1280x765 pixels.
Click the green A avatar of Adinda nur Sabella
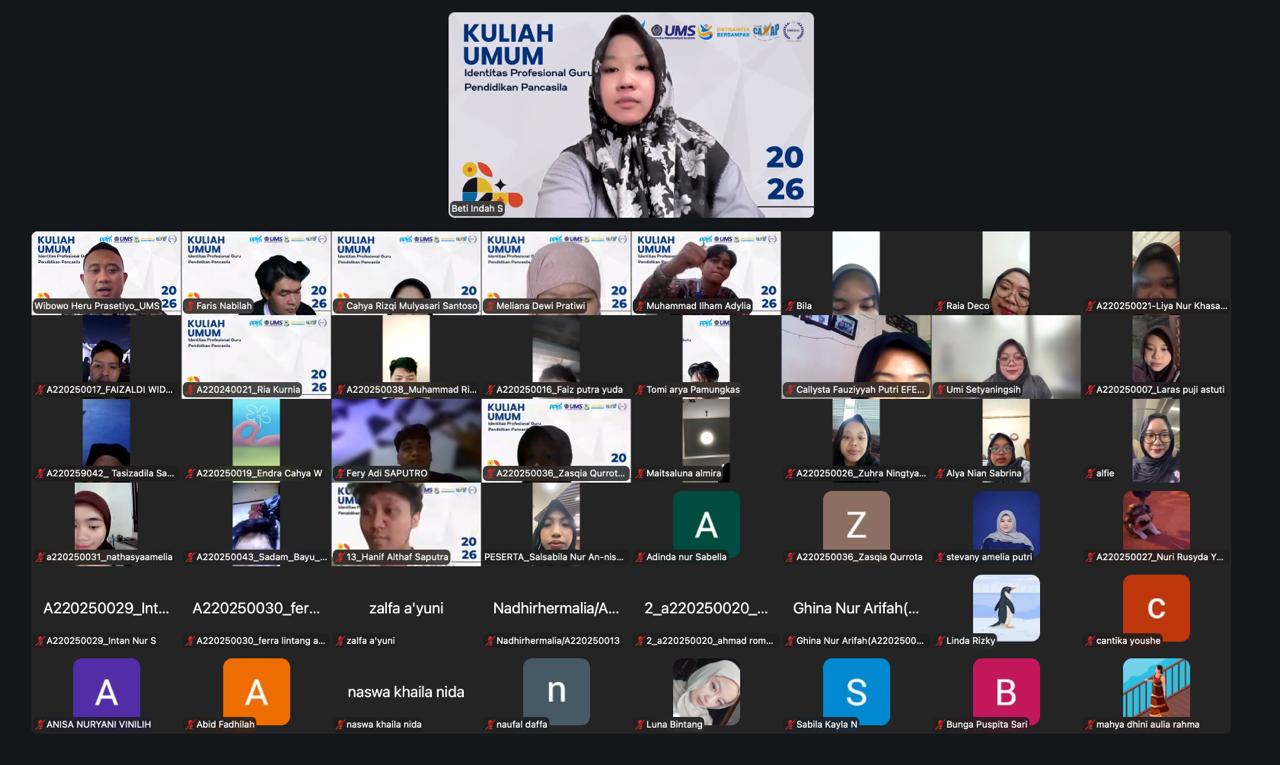click(x=706, y=524)
